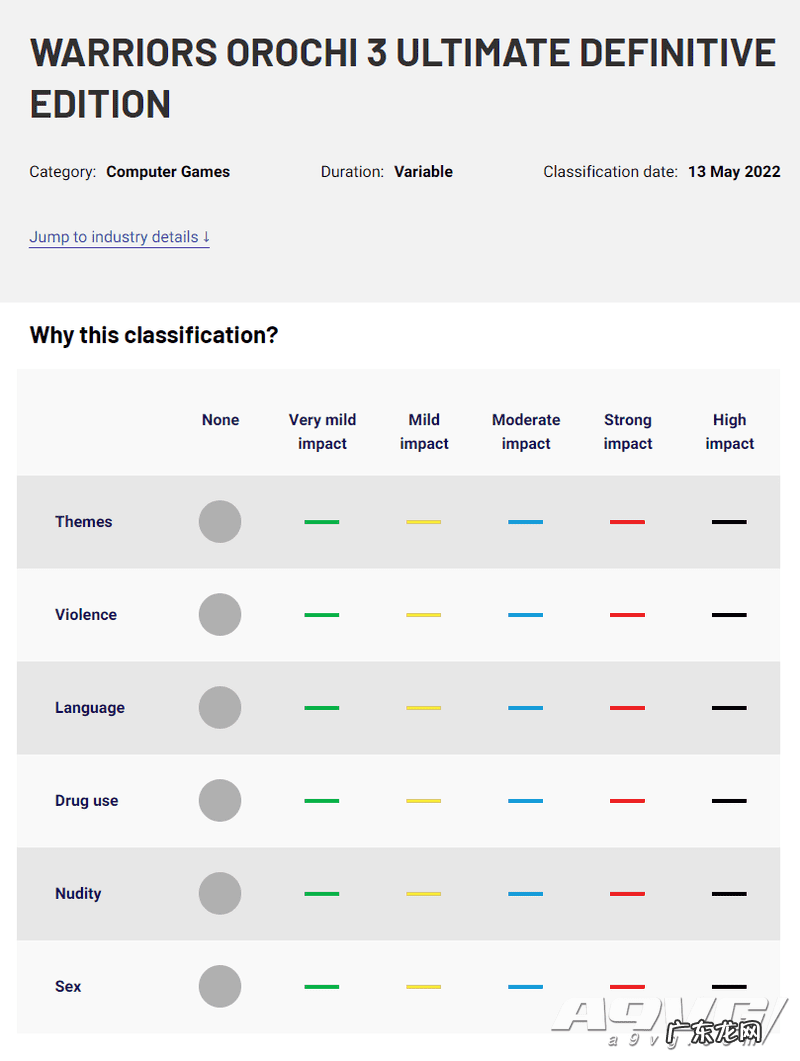Select the grey None circle for Themes
The height and width of the screenshot is (1061, 800).
[x=220, y=522]
